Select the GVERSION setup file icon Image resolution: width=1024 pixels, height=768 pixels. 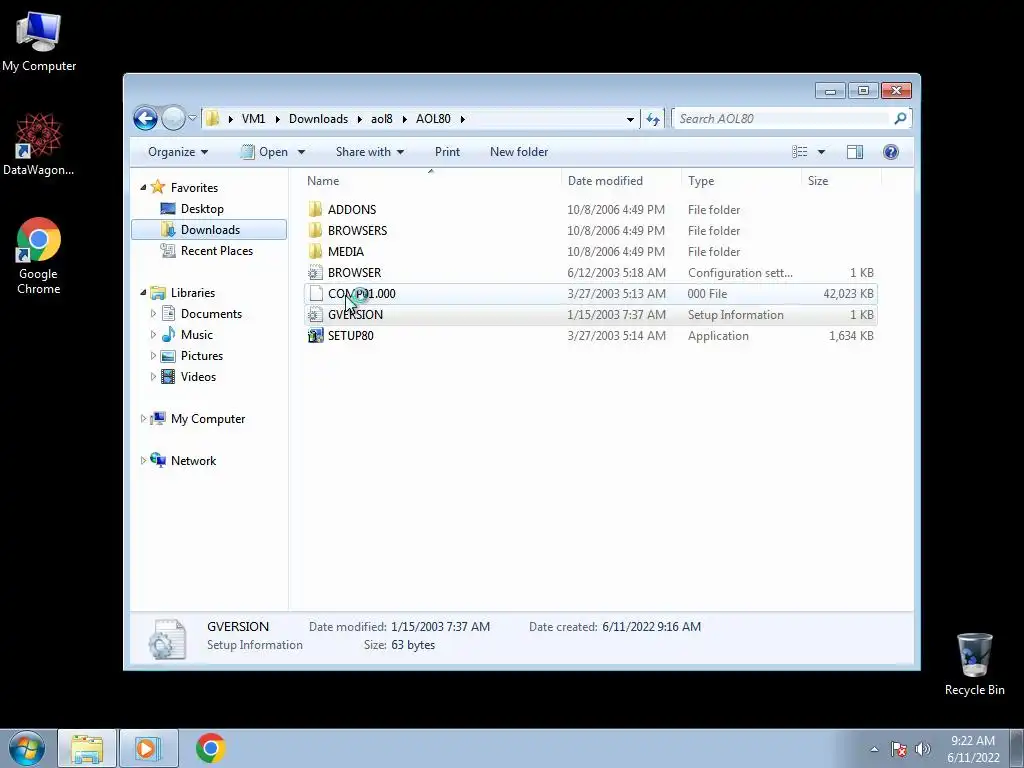pyautogui.click(x=315, y=314)
